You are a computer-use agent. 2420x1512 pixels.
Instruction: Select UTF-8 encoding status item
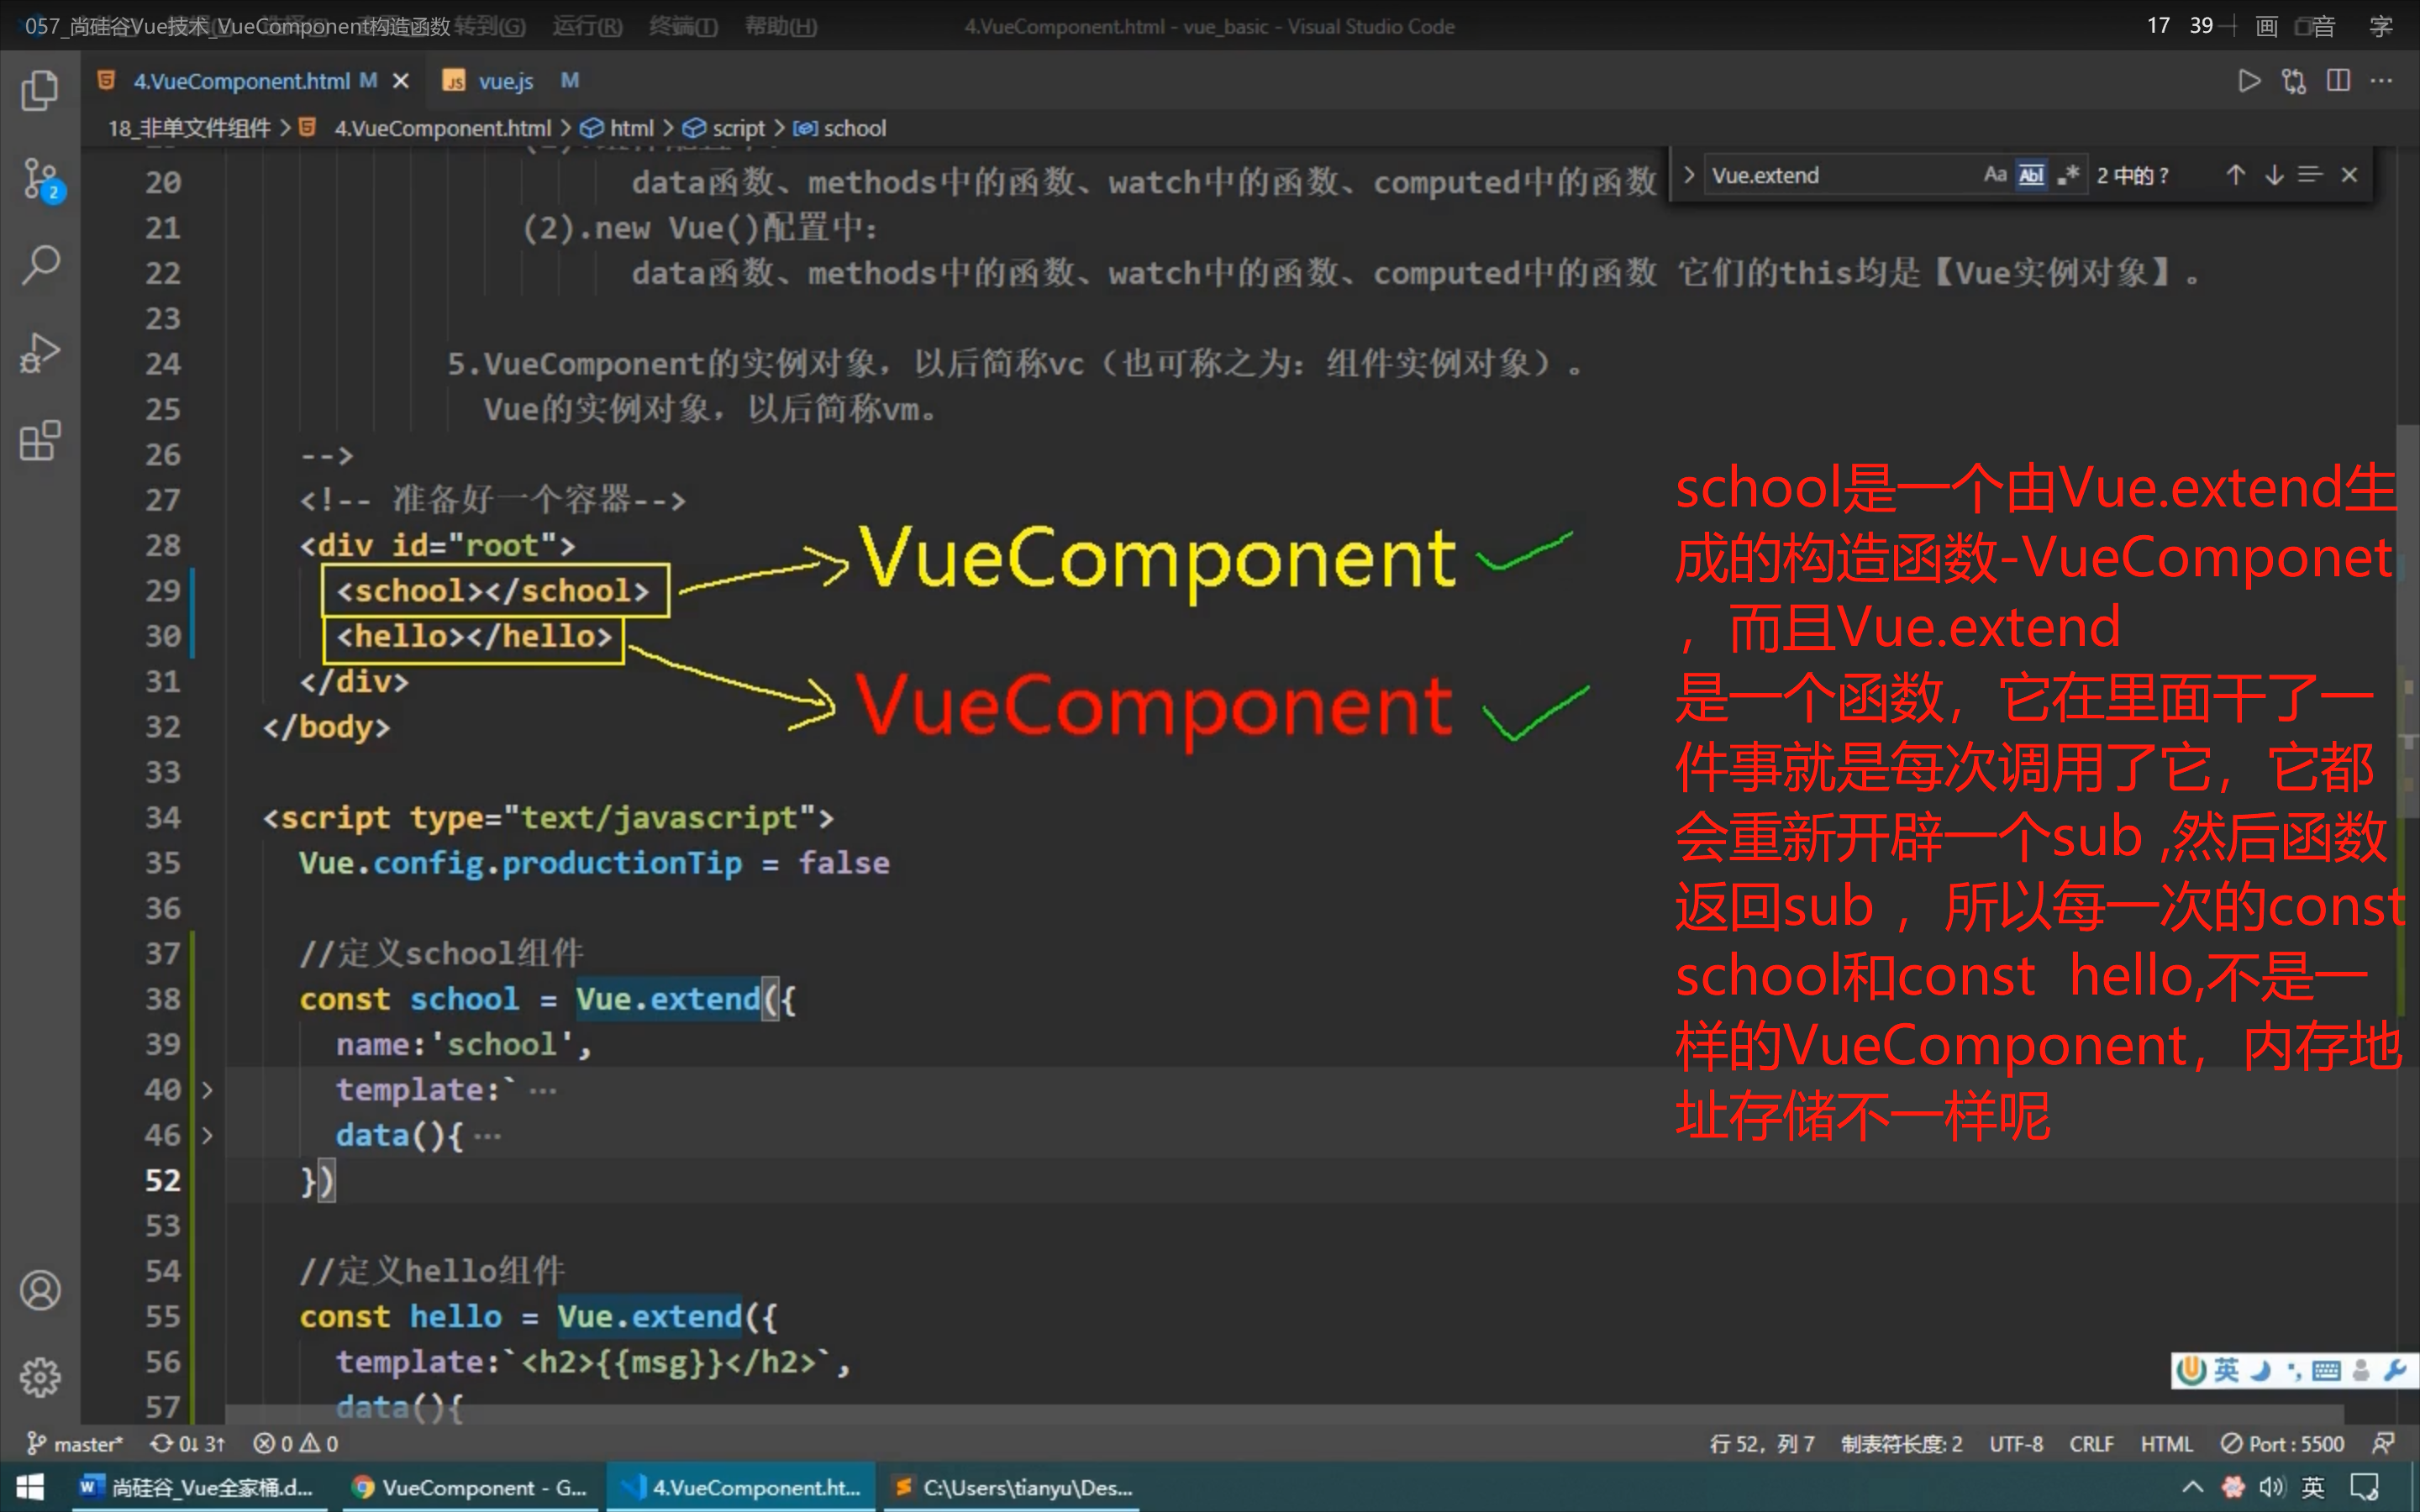point(2015,1443)
